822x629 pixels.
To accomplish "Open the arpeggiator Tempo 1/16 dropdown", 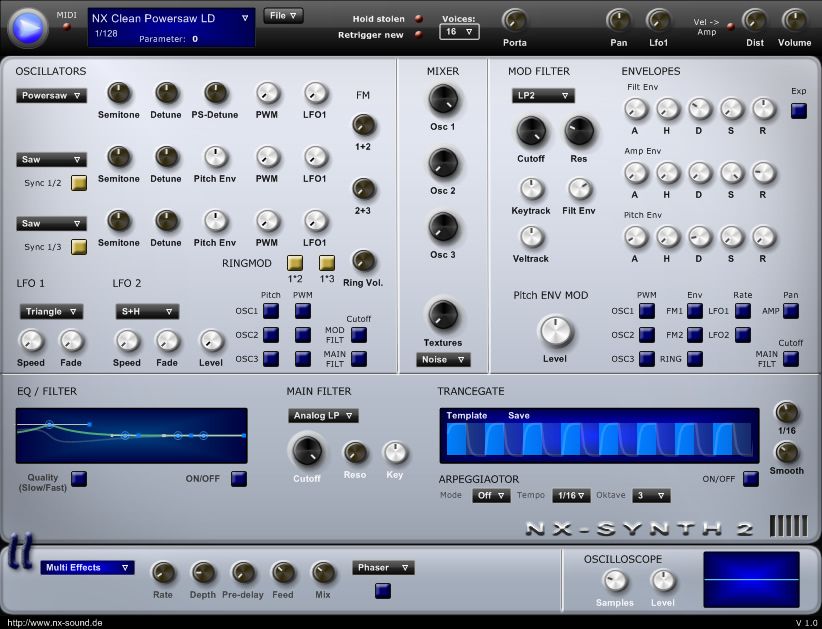I will (571, 495).
